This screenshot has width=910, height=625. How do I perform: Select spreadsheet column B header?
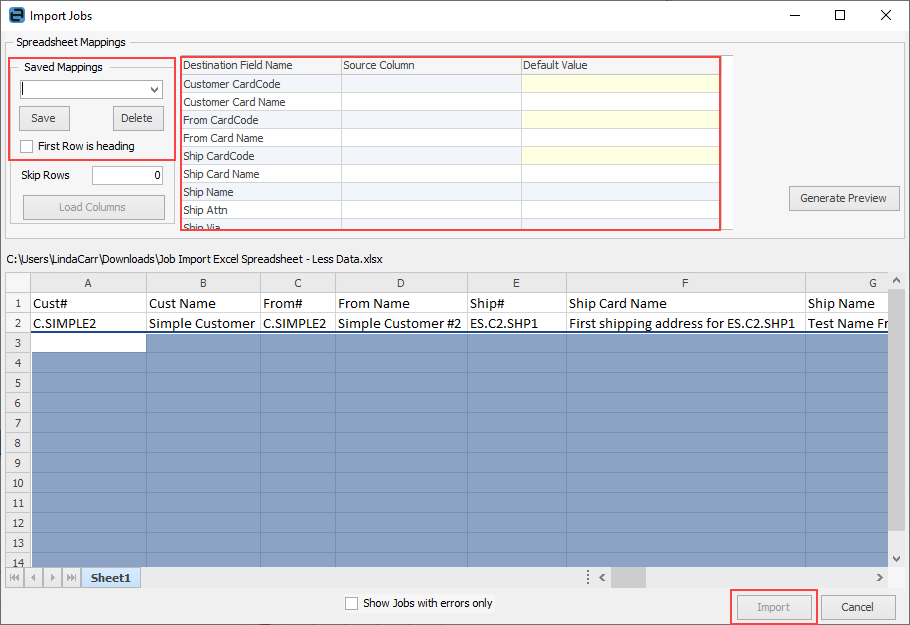point(203,283)
